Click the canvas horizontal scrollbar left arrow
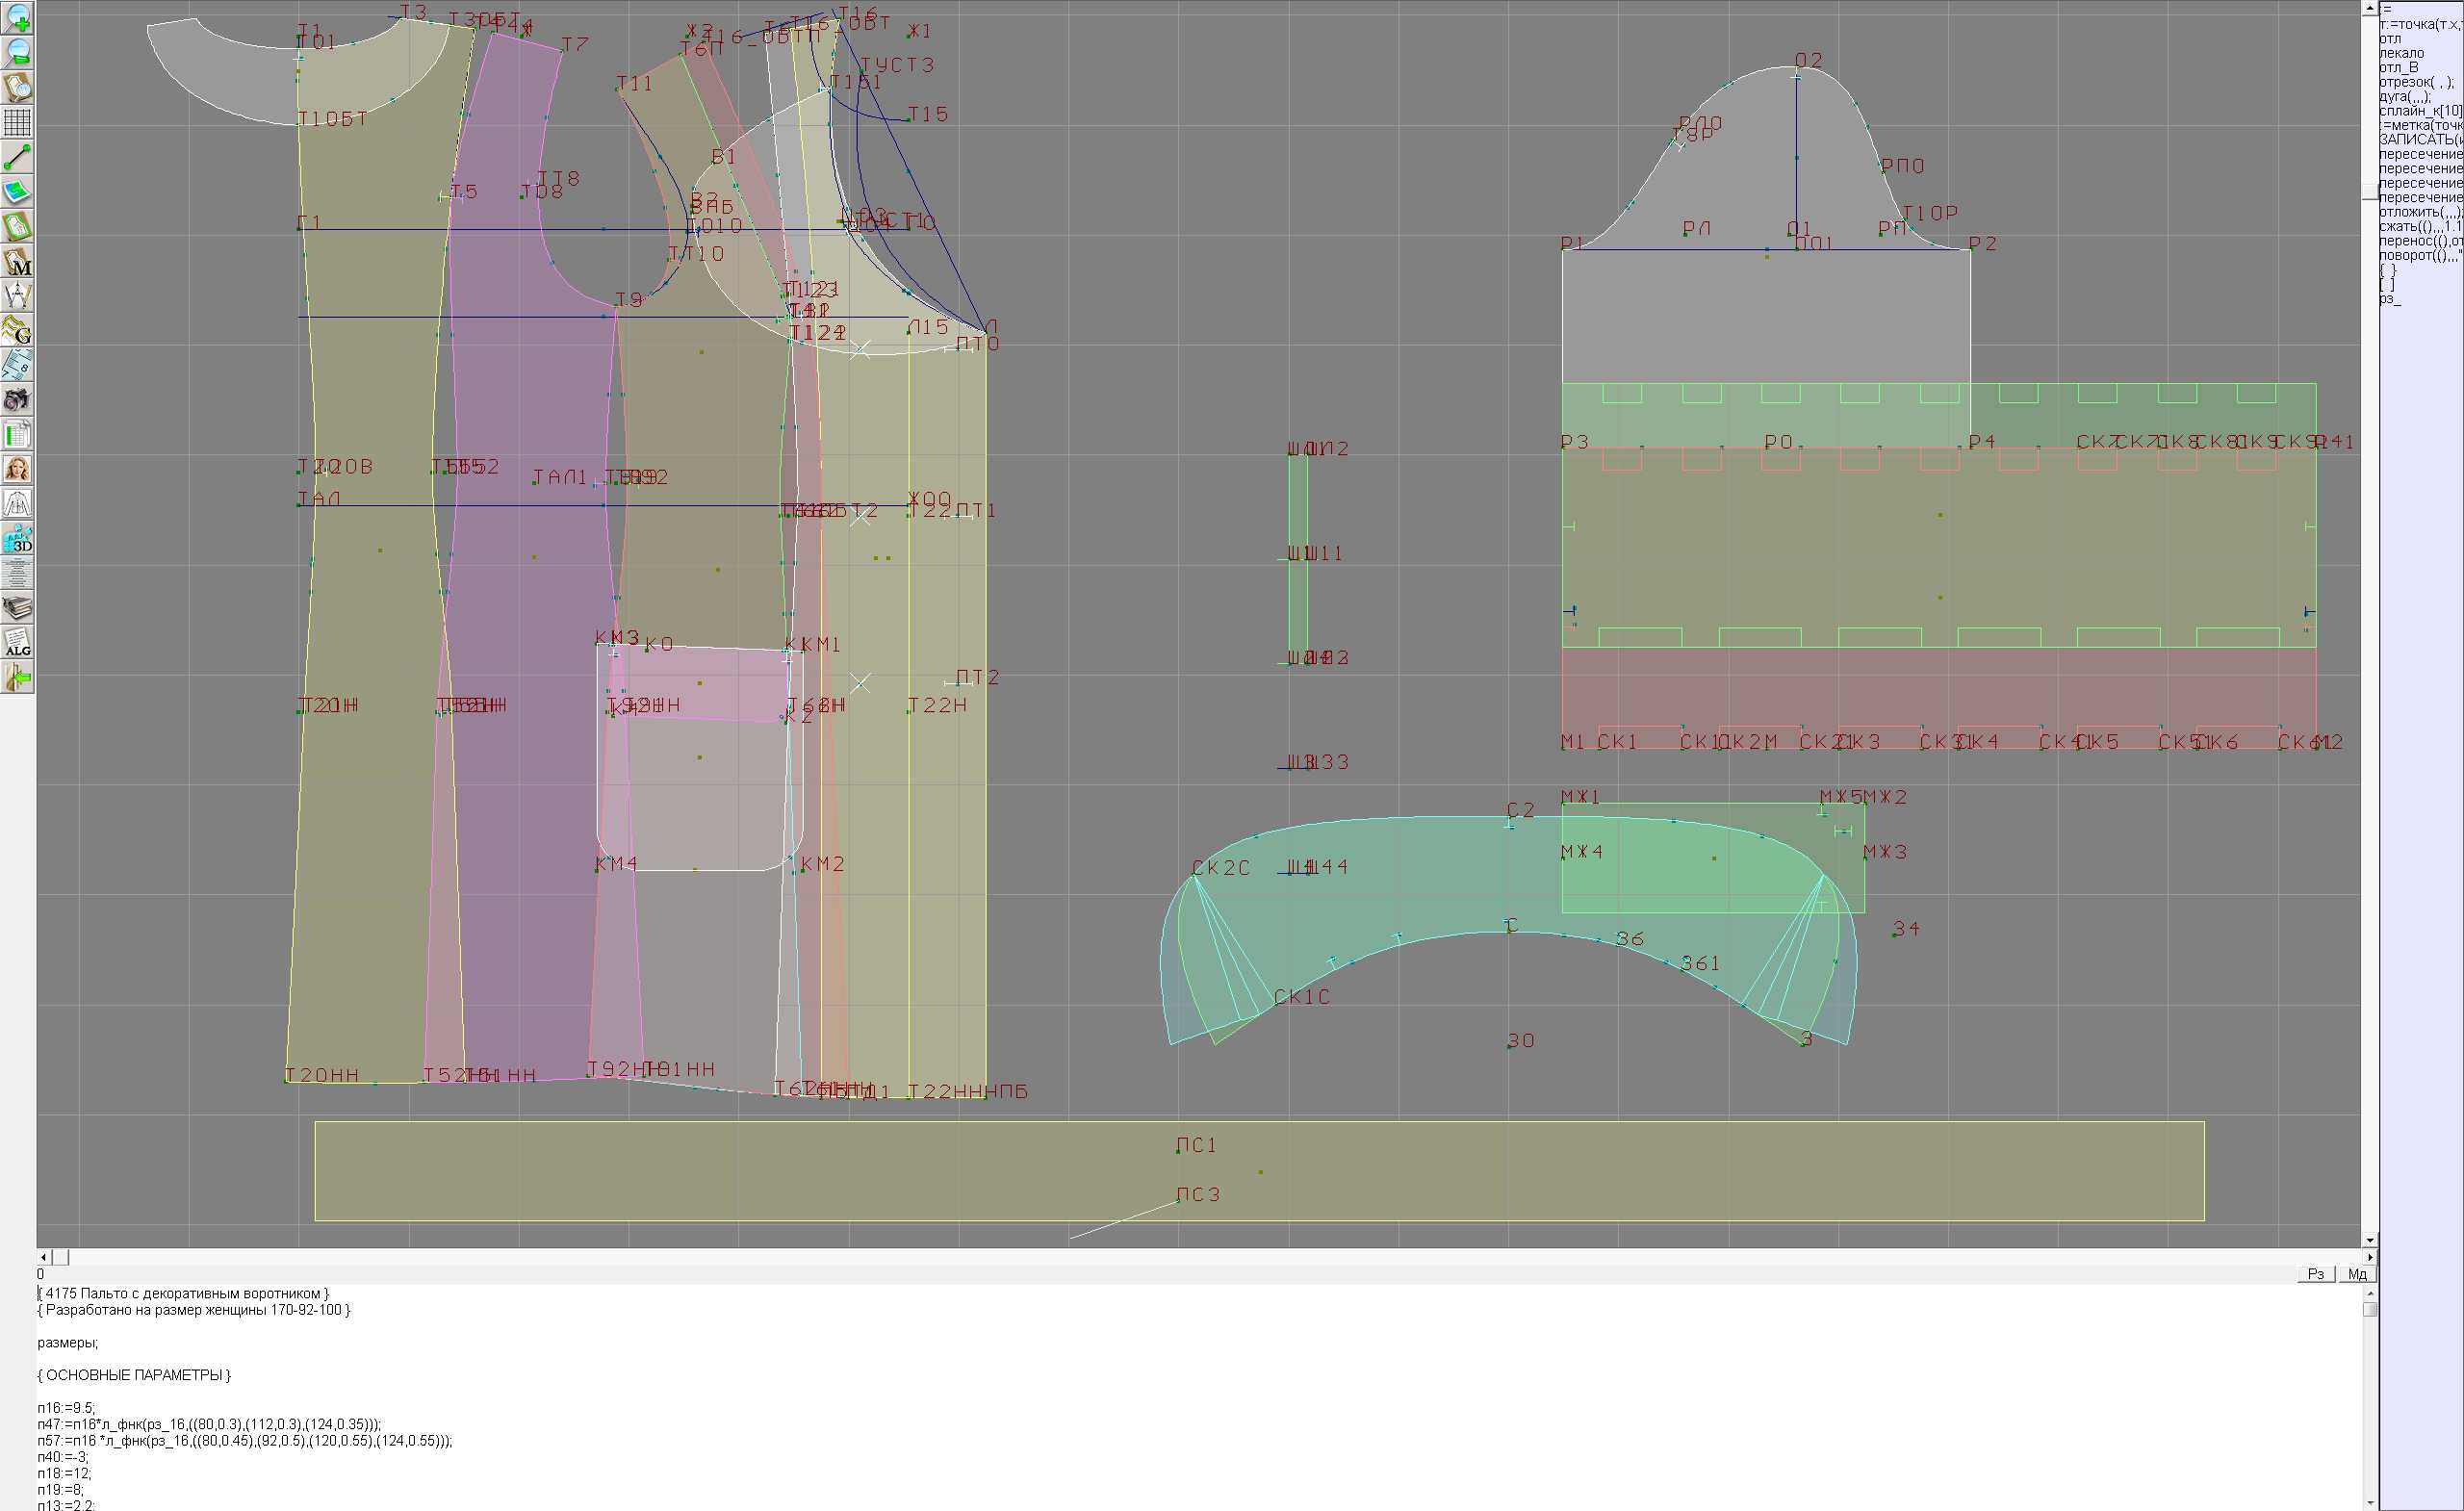The height and width of the screenshot is (1511, 2464). (43, 1257)
